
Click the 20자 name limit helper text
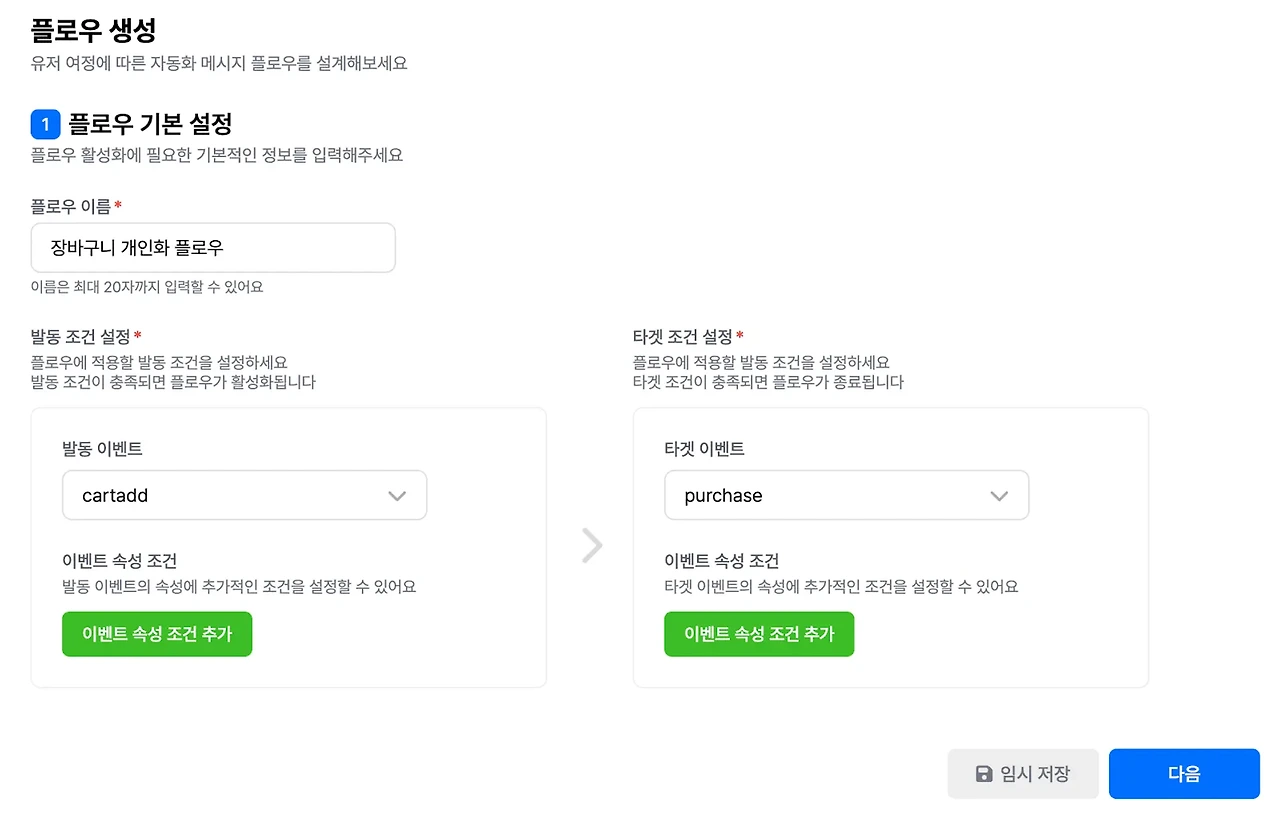coord(147,287)
